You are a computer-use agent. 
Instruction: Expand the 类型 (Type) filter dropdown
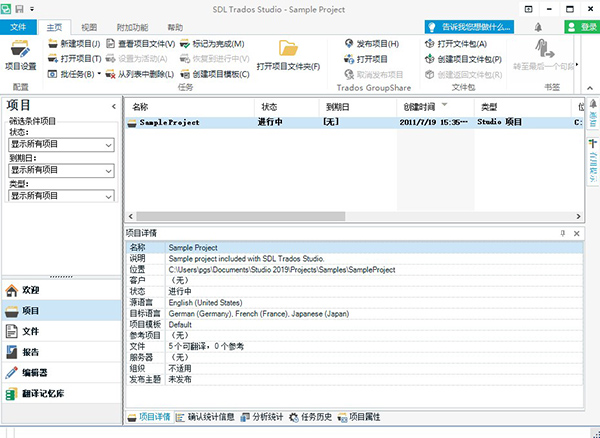coord(108,196)
